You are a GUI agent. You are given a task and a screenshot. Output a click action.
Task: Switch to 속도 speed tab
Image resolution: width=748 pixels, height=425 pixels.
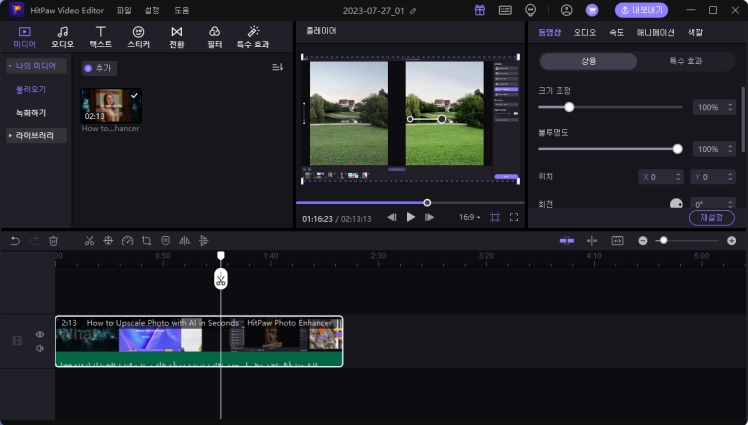tap(616, 32)
